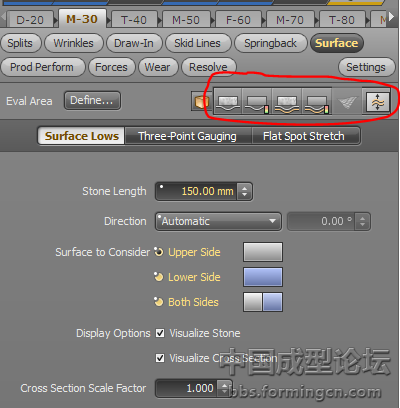Select the first stone surface-lows icon

click(228, 102)
